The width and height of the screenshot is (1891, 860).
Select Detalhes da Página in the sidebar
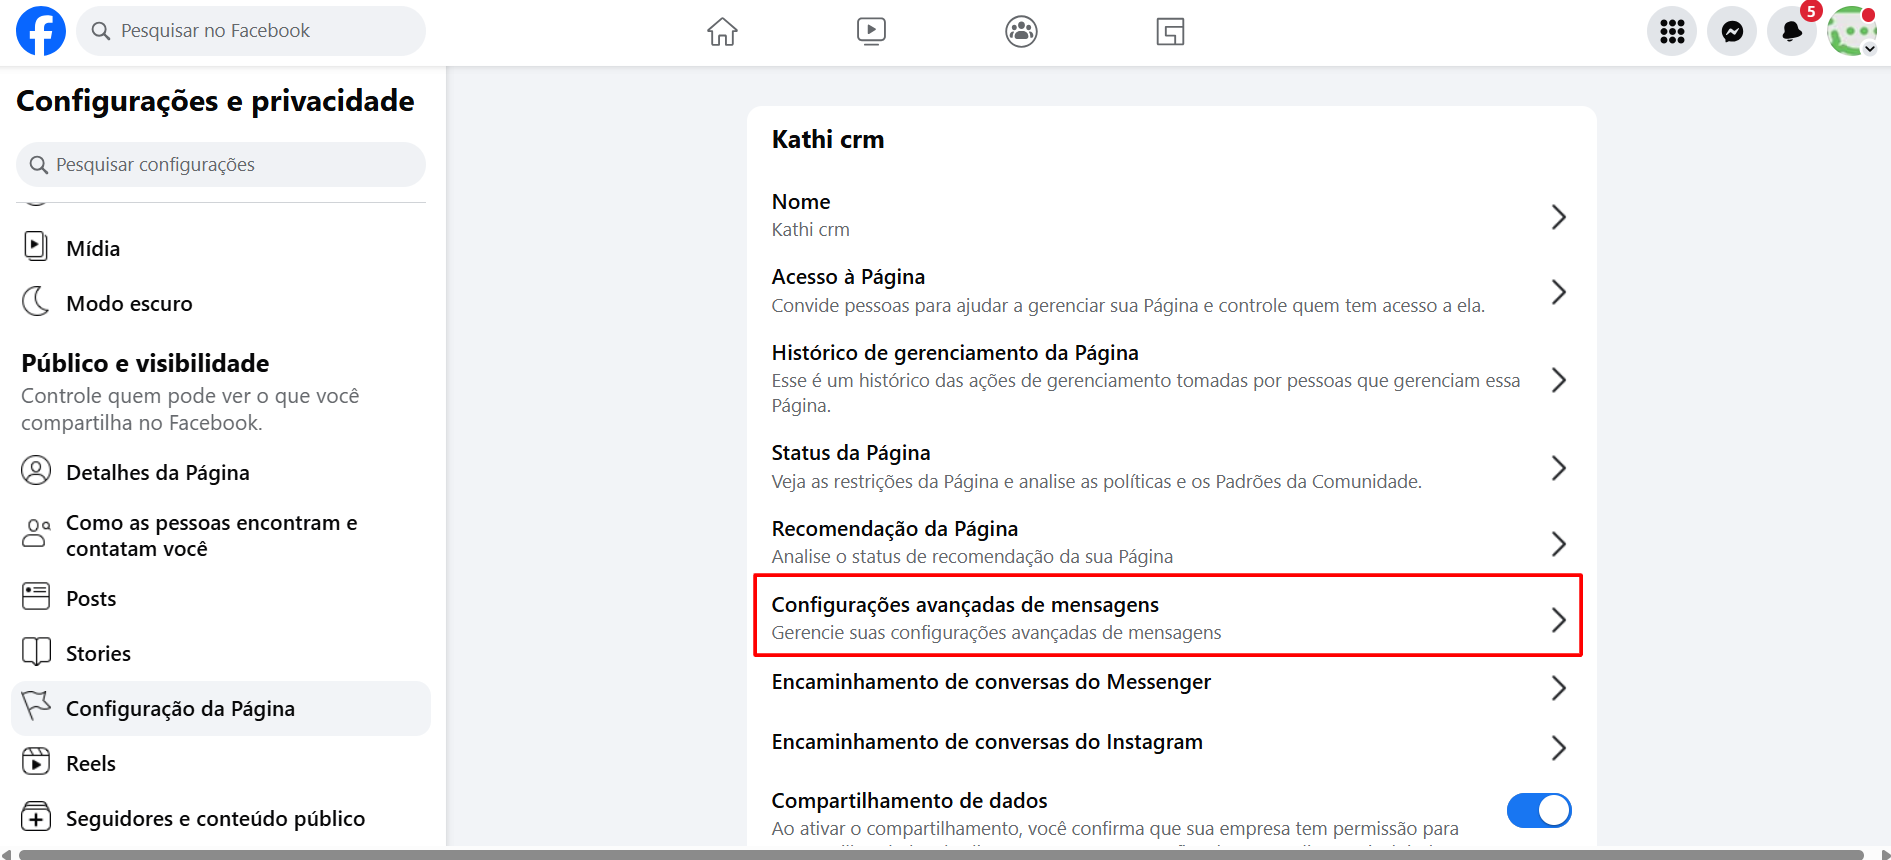point(157,473)
